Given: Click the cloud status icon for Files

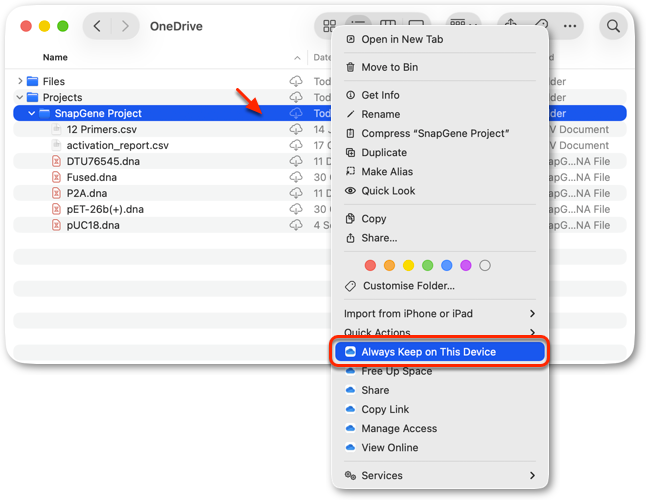Looking at the screenshot, I should pyautogui.click(x=296, y=81).
